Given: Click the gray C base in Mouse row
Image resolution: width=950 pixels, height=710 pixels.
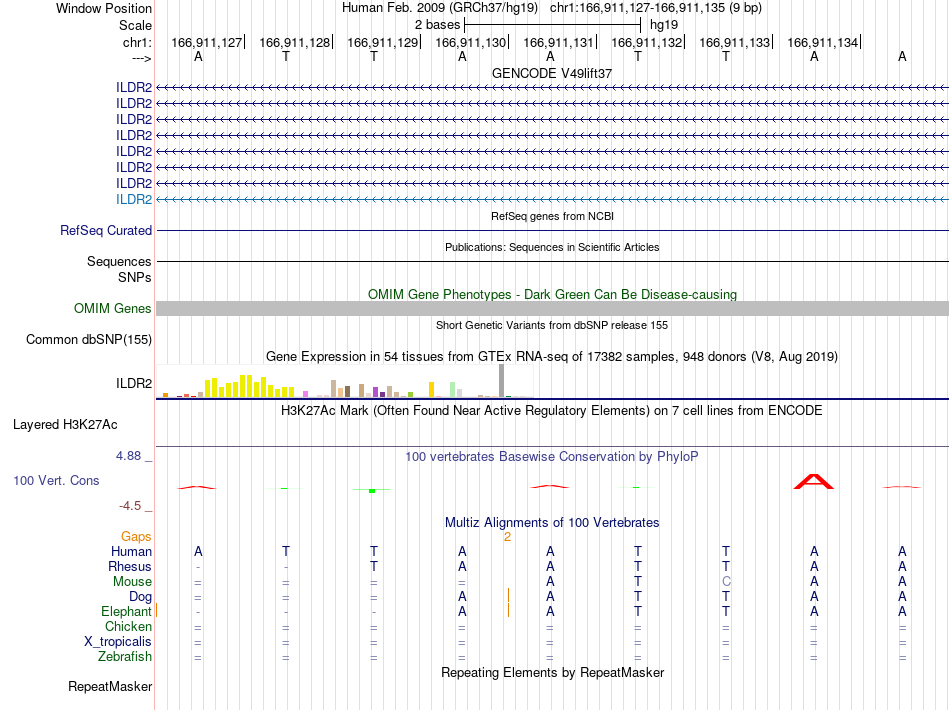Looking at the screenshot, I should [726, 582].
